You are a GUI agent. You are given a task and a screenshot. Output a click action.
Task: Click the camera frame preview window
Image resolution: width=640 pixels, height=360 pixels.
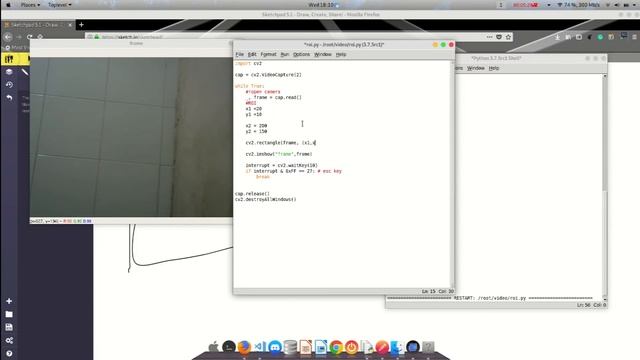[131, 137]
